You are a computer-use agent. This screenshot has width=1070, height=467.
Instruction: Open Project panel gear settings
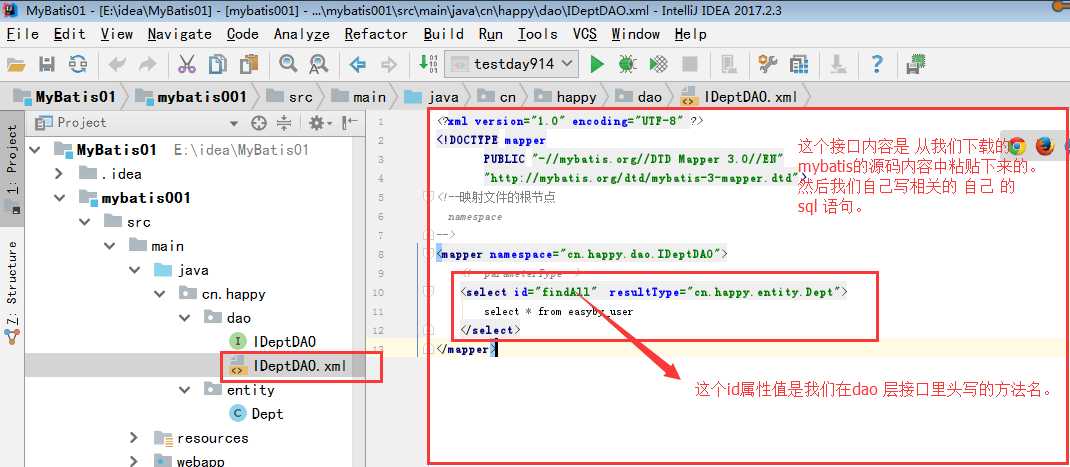(x=319, y=123)
